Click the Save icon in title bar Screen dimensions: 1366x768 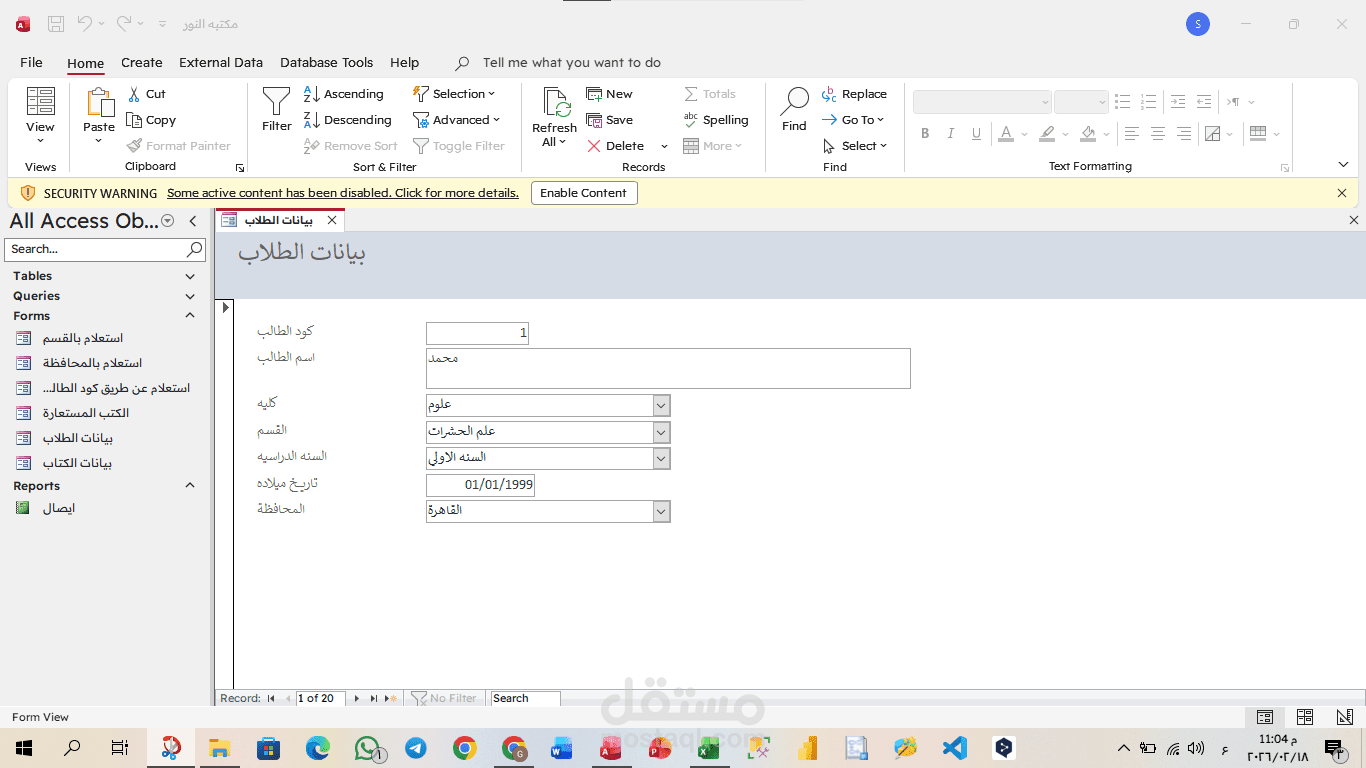[56, 23]
